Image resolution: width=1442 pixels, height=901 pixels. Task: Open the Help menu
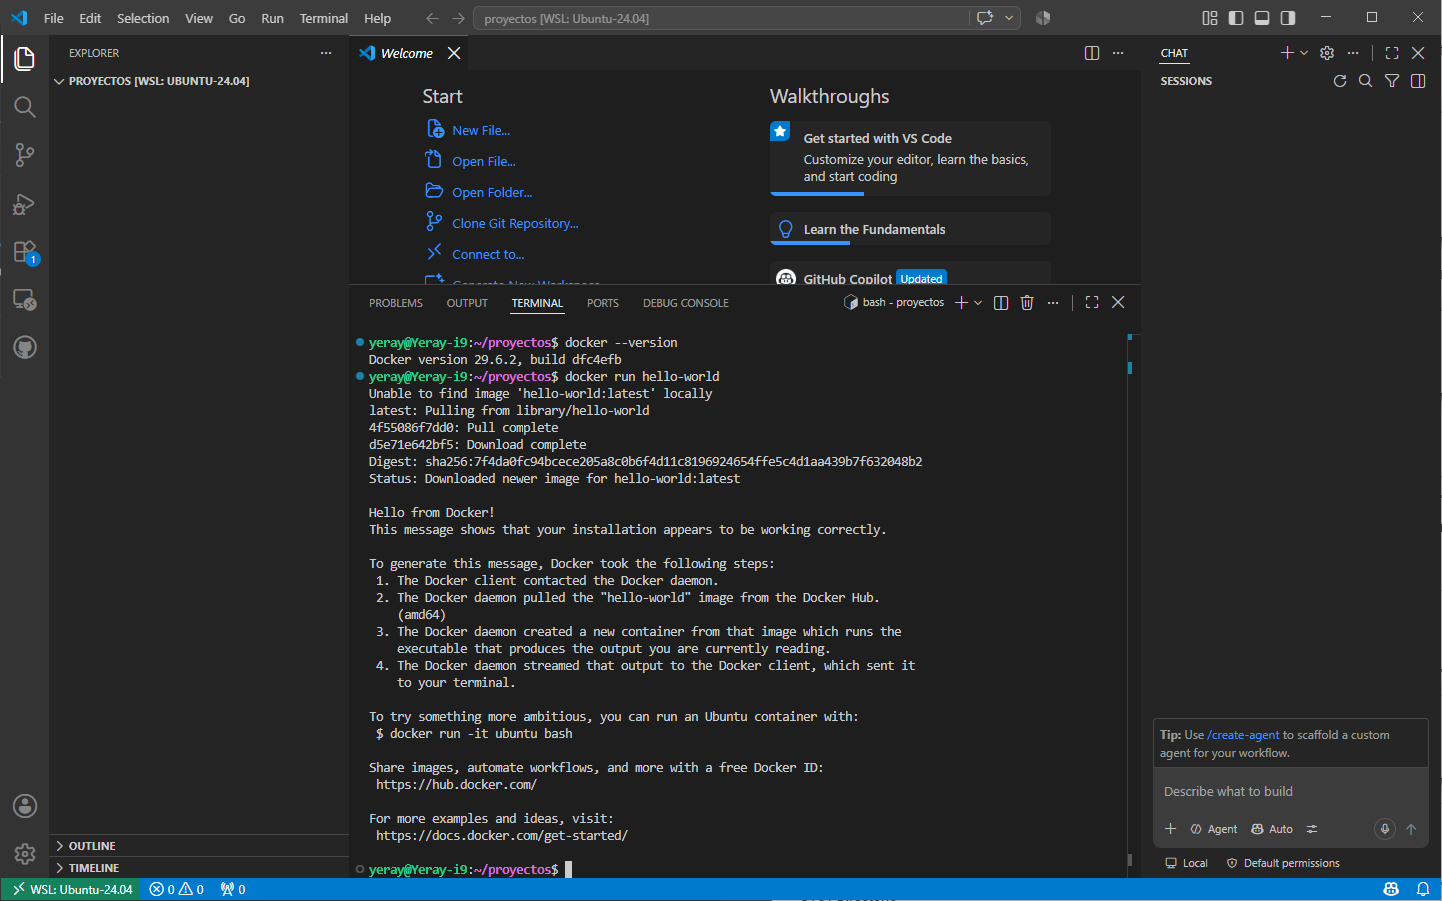(x=378, y=18)
